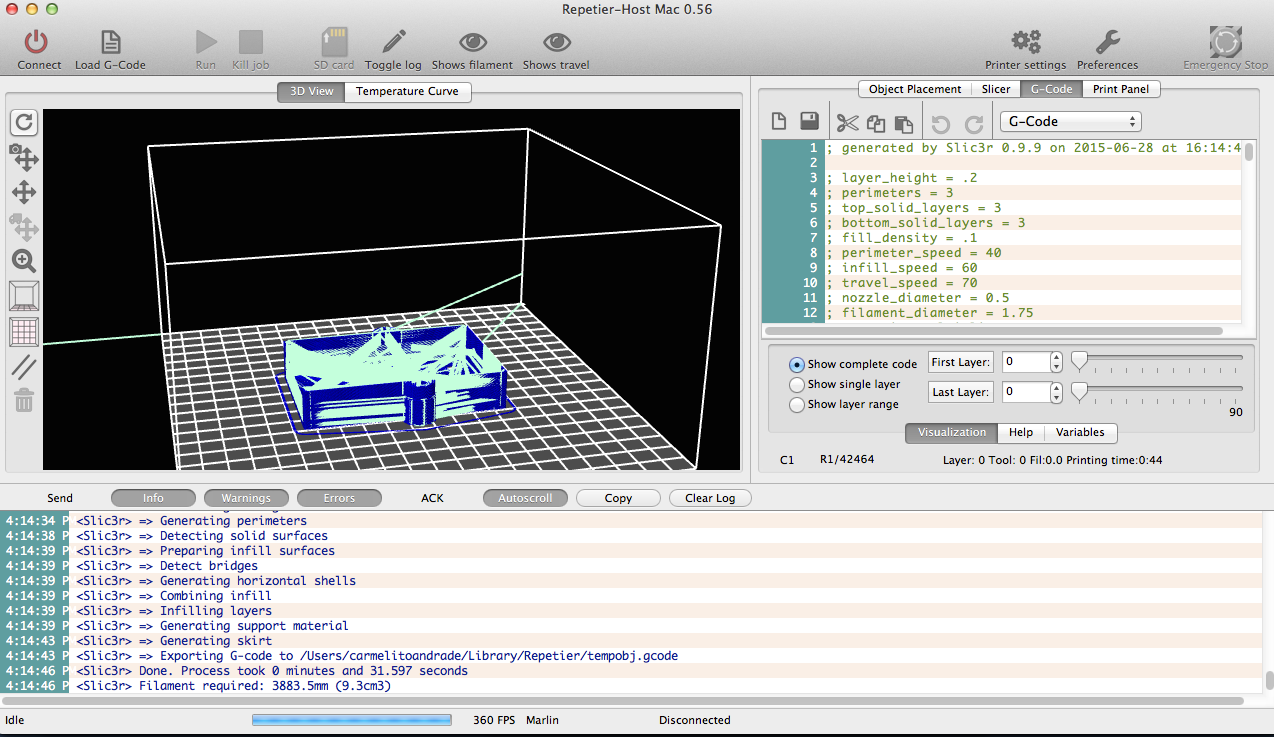This screenshot has height=737, width=1274.
Task: Click the Connect power icon
Action: (37, 42)
